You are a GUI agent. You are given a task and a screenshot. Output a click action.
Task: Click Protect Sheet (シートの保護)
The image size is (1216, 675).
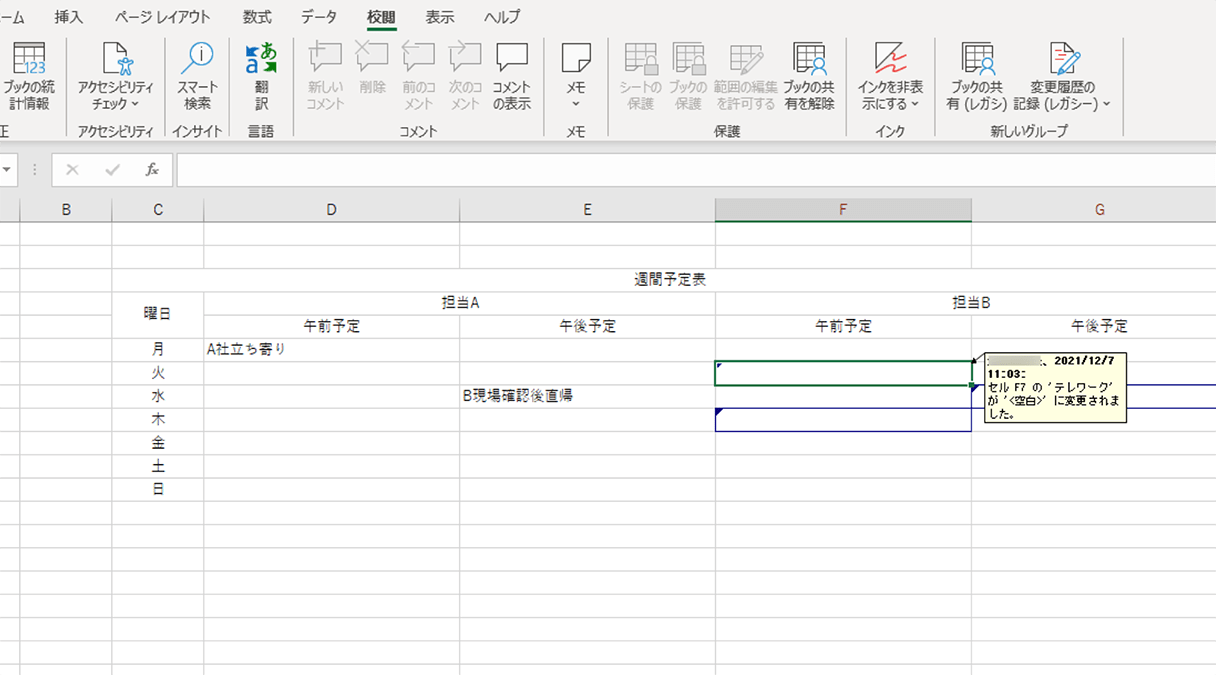click(640, 77)
